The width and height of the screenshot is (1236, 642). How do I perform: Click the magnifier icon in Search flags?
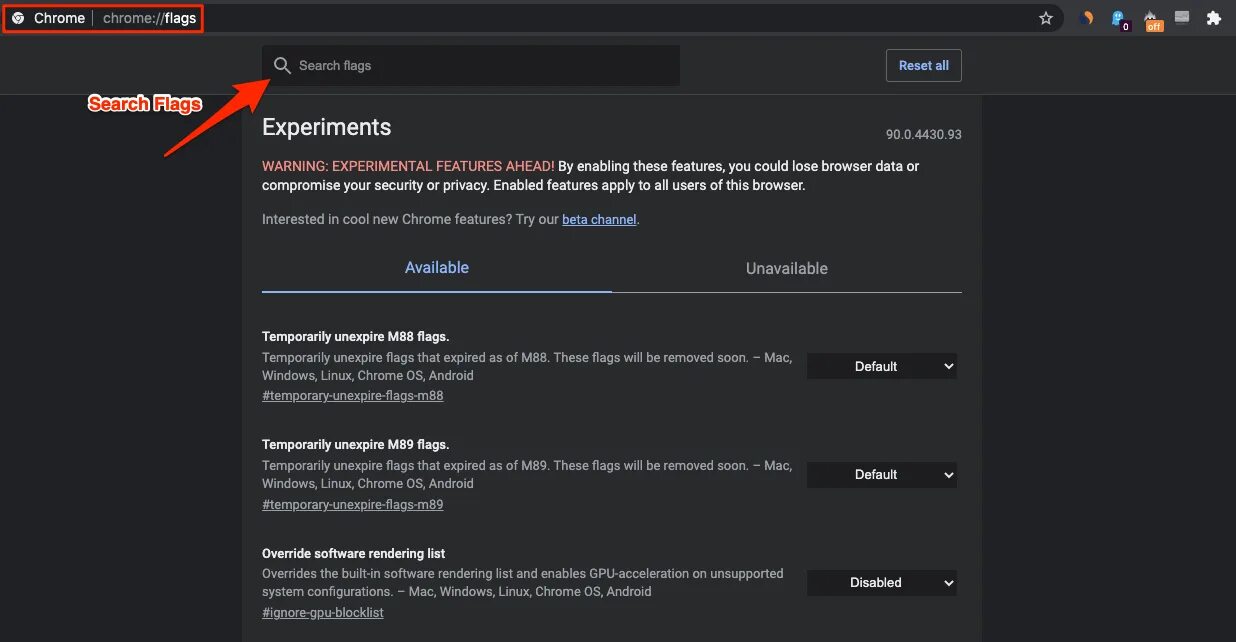pos(282,66)
